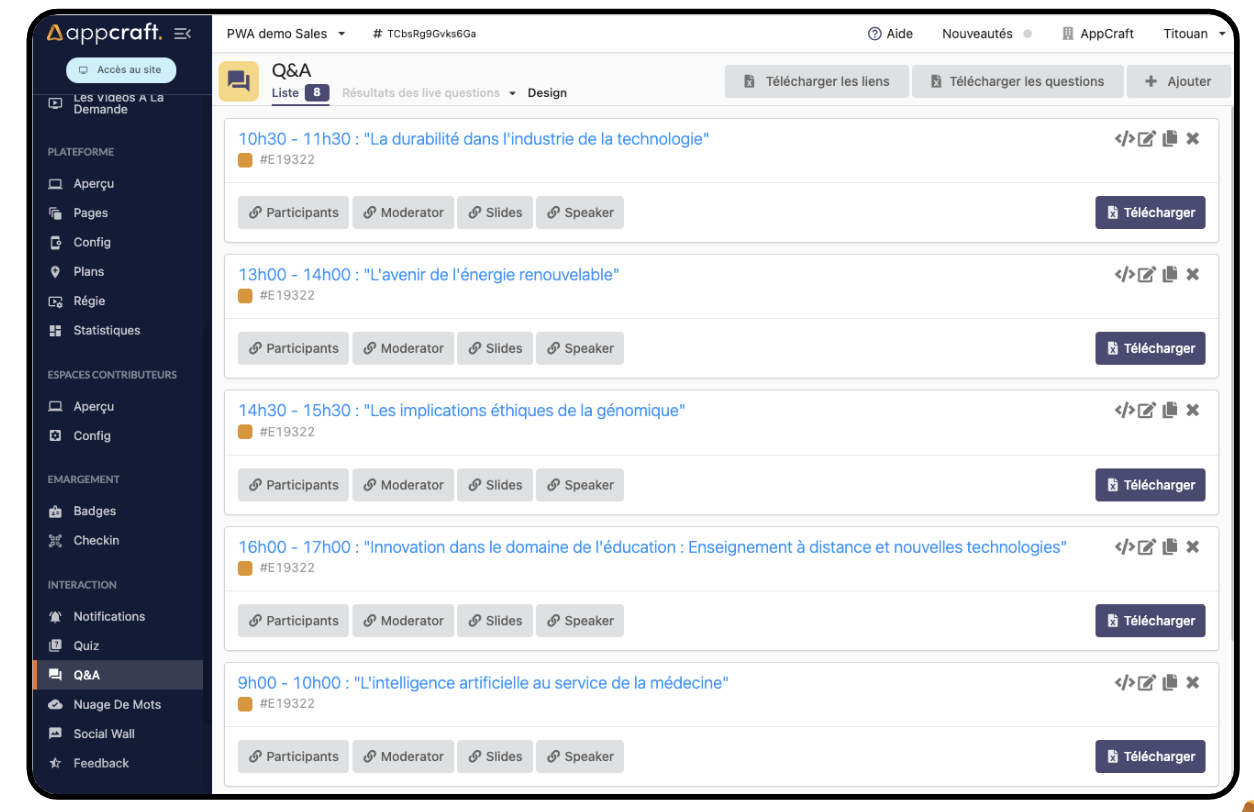
Task: Select Statistiques in the sidebar
Action: point(106,331)
